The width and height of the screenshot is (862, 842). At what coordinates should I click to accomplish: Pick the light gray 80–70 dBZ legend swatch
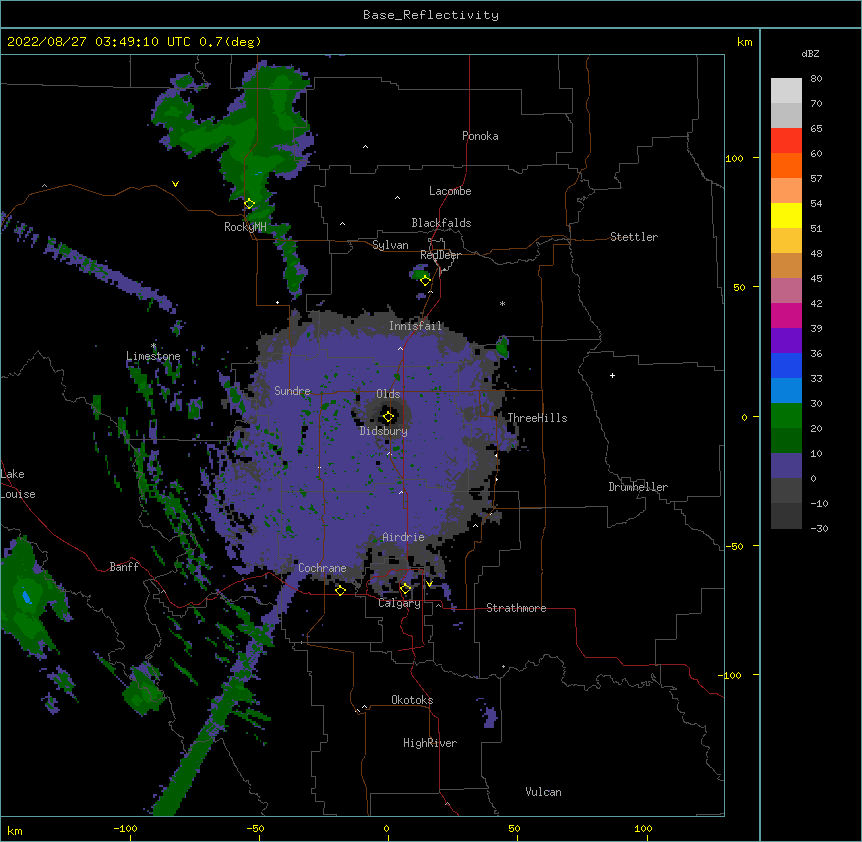tap(786, 91)
